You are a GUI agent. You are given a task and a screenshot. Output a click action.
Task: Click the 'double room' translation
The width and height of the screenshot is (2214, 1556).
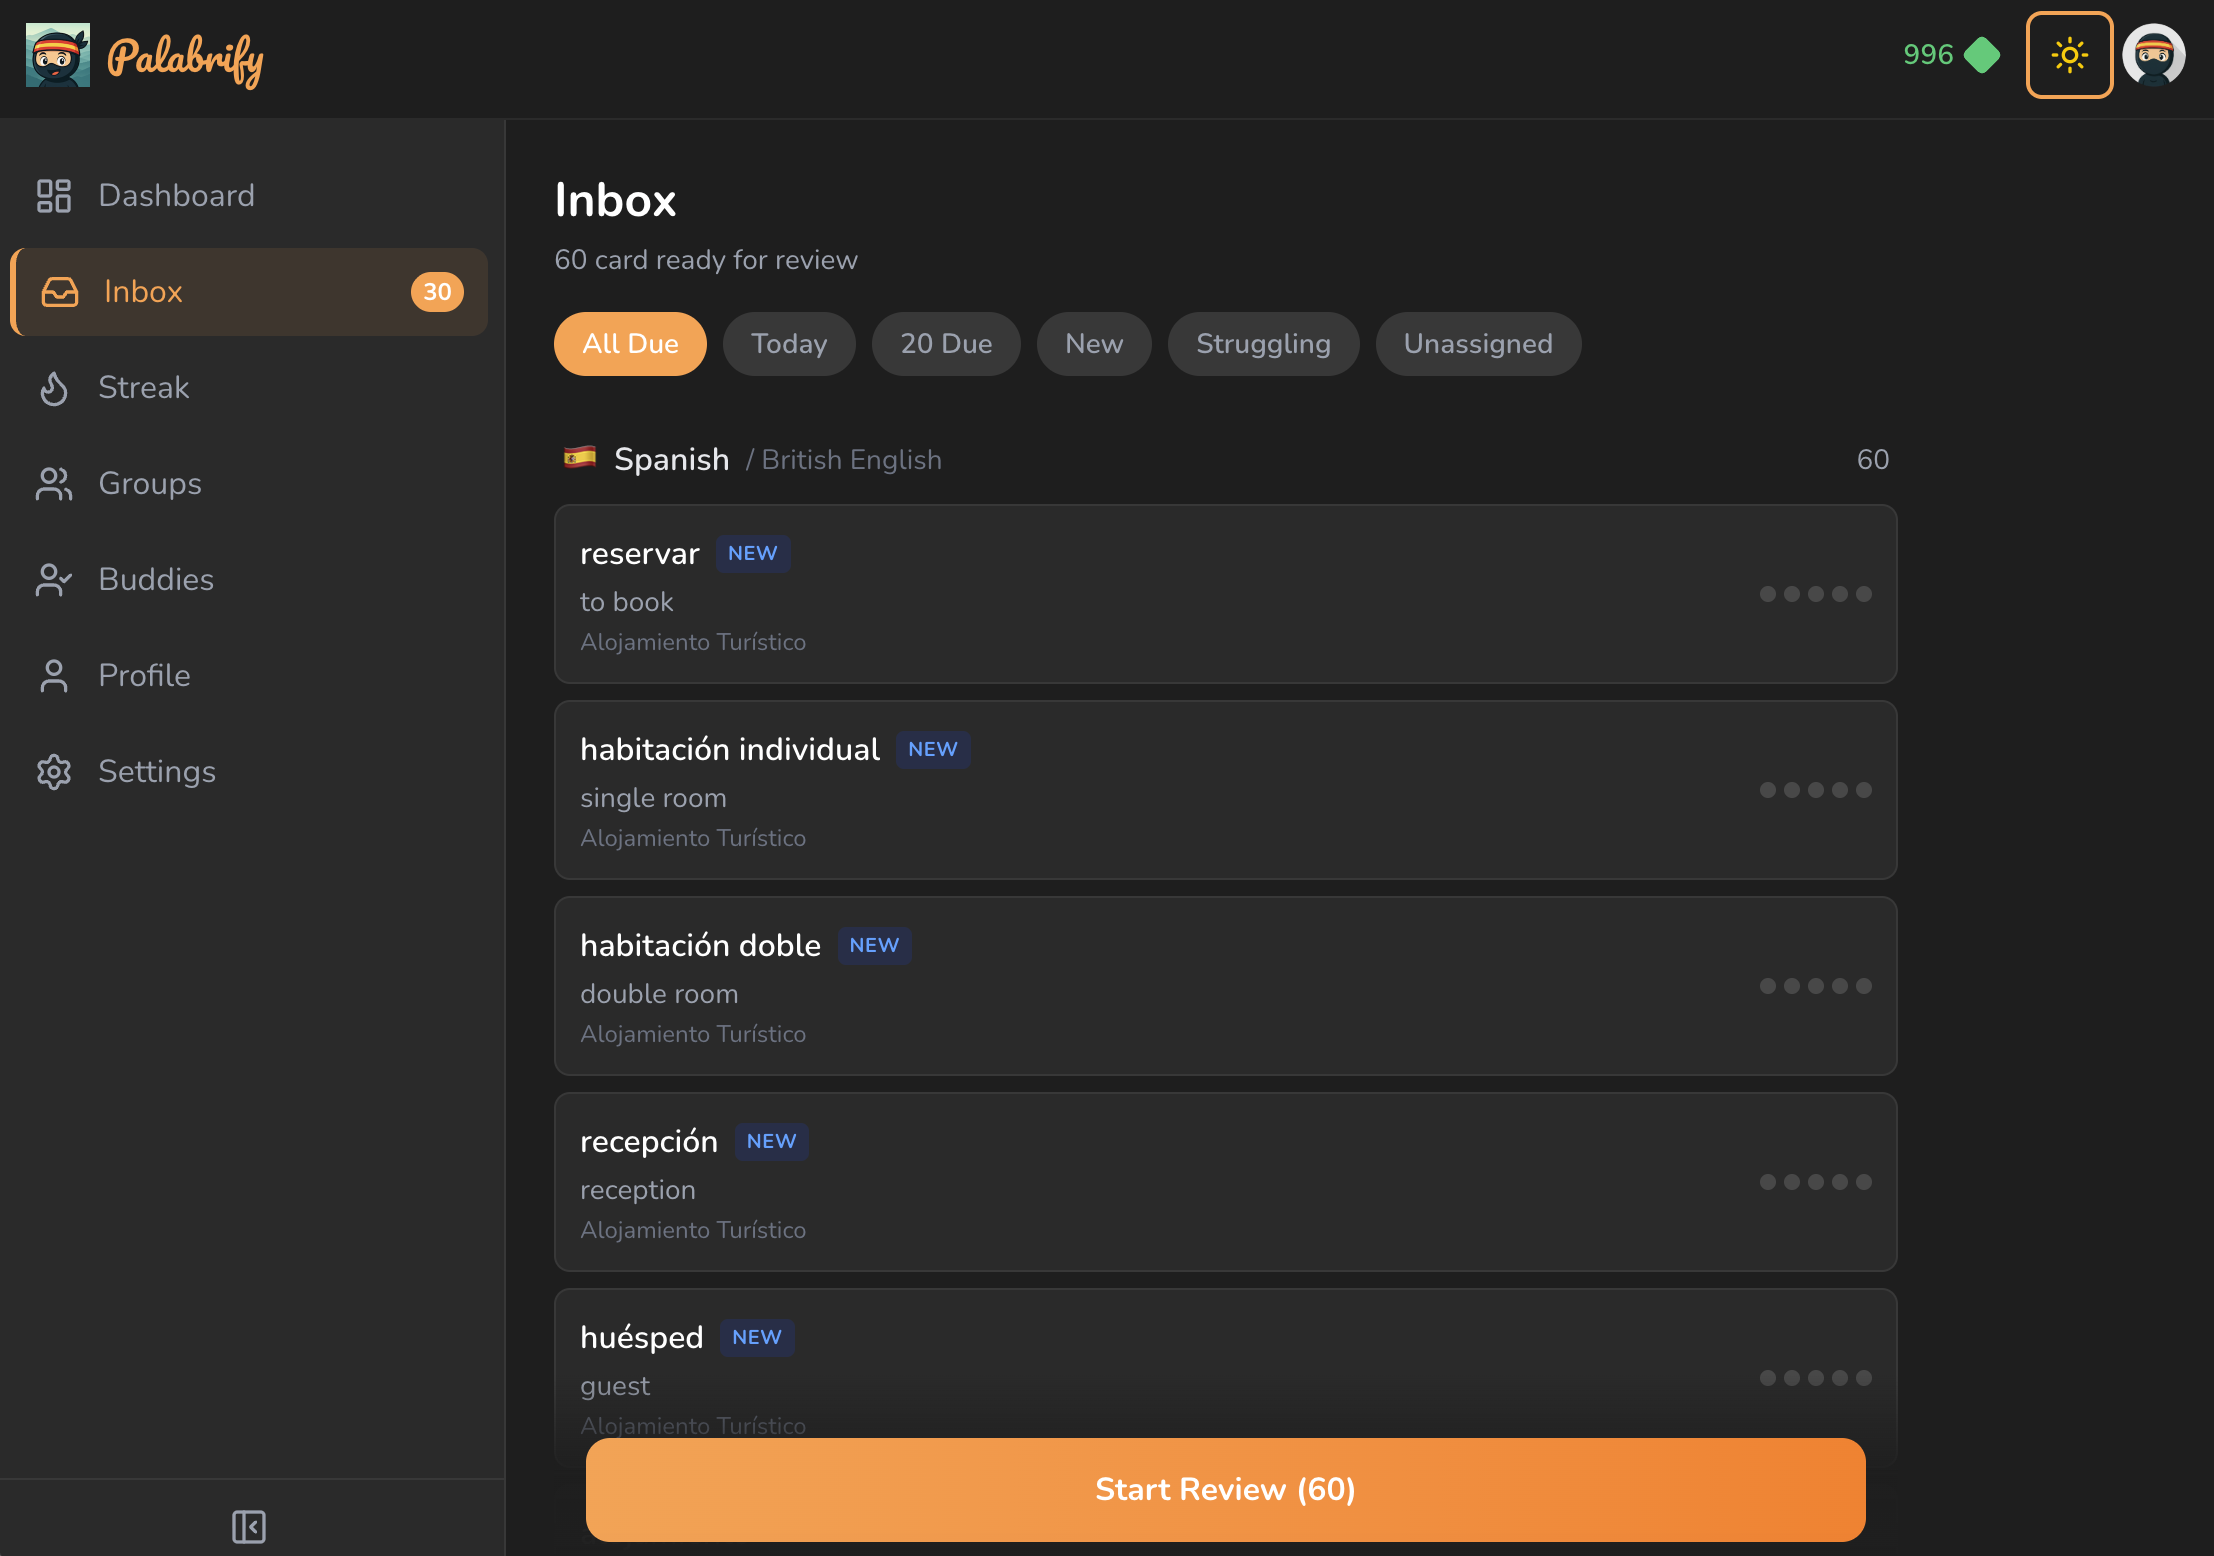coord(659,993)
